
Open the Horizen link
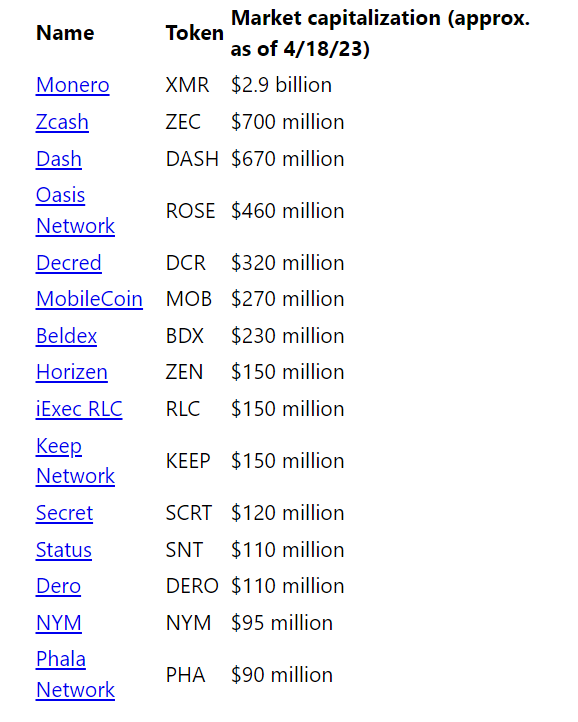pyautogui.click(x=72, y=372)
